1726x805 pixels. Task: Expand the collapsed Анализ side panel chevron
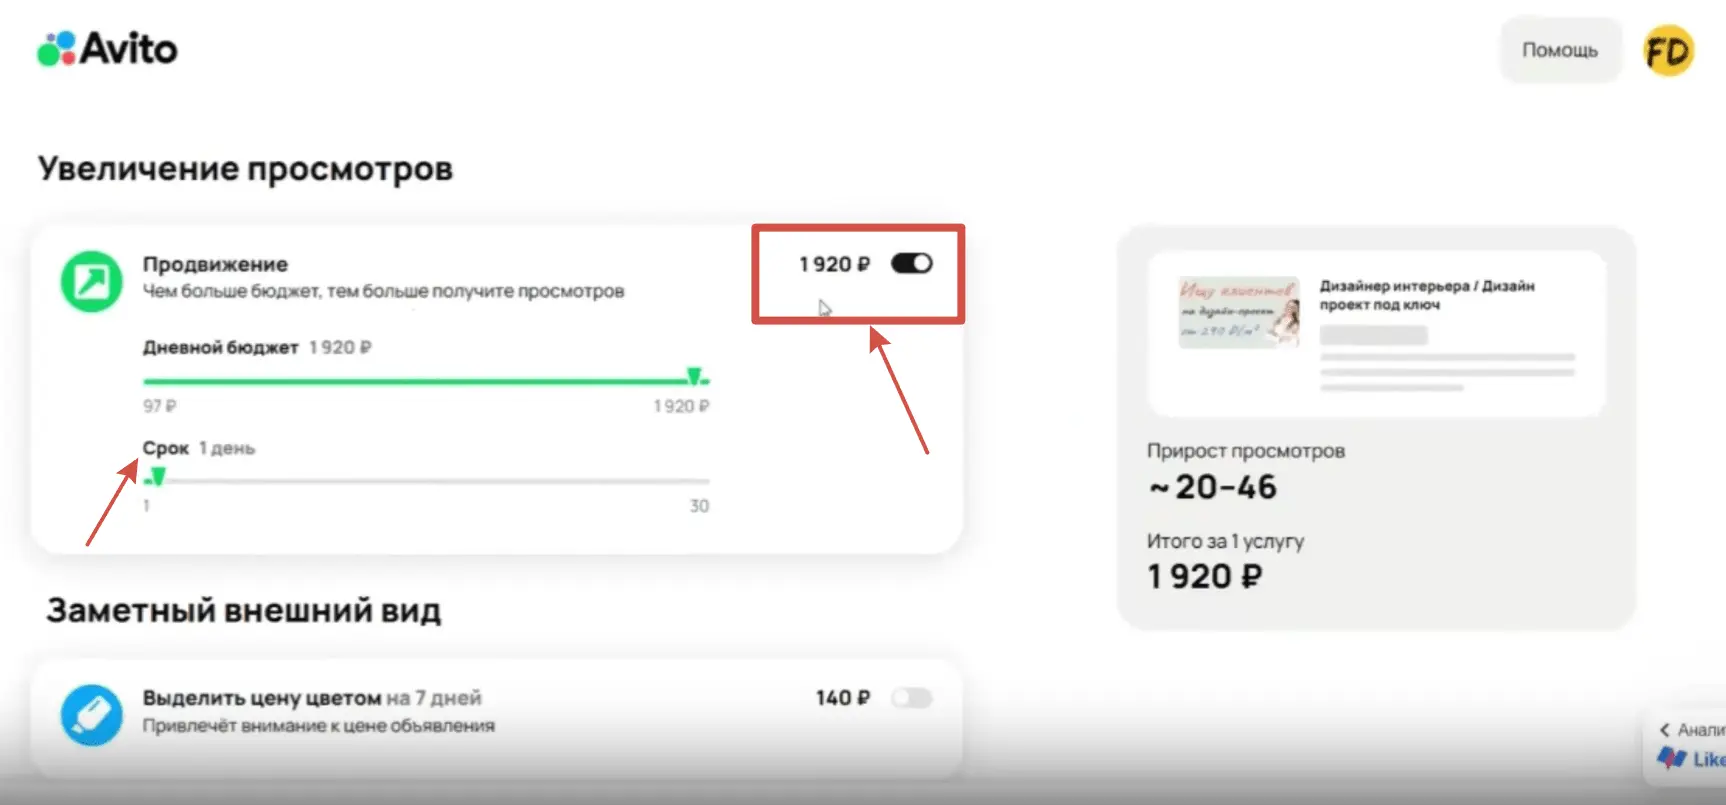(x=1665, y=730)
